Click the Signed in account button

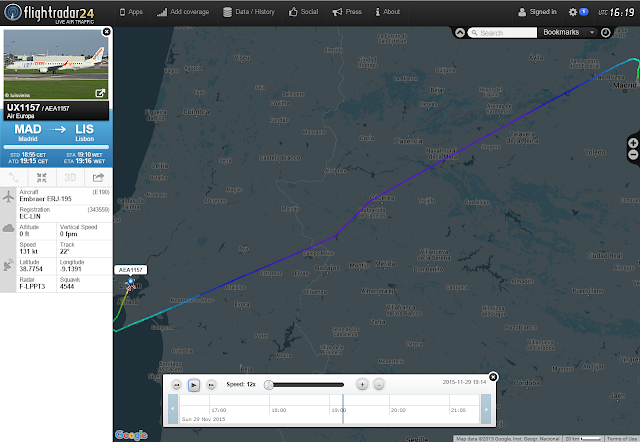point(537,12)
